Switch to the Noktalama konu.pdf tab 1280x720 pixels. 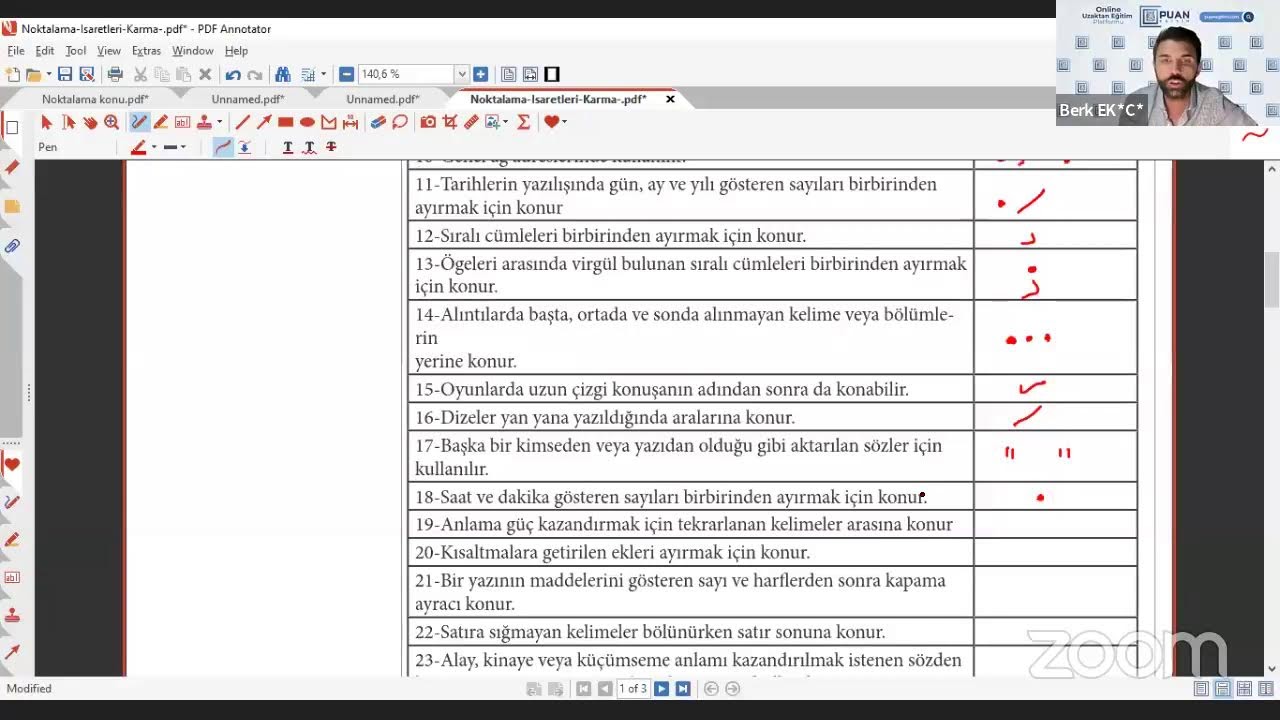coord(95,99)
